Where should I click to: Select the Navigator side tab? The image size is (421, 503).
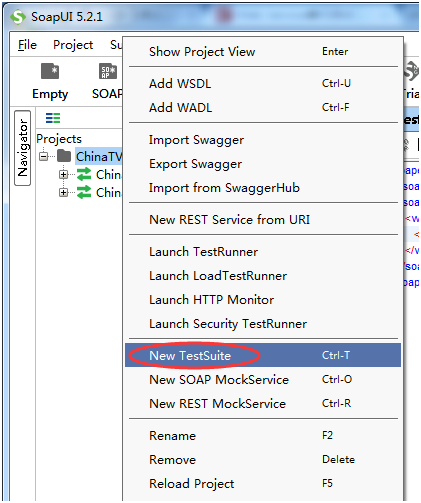(x=23, y=148)
